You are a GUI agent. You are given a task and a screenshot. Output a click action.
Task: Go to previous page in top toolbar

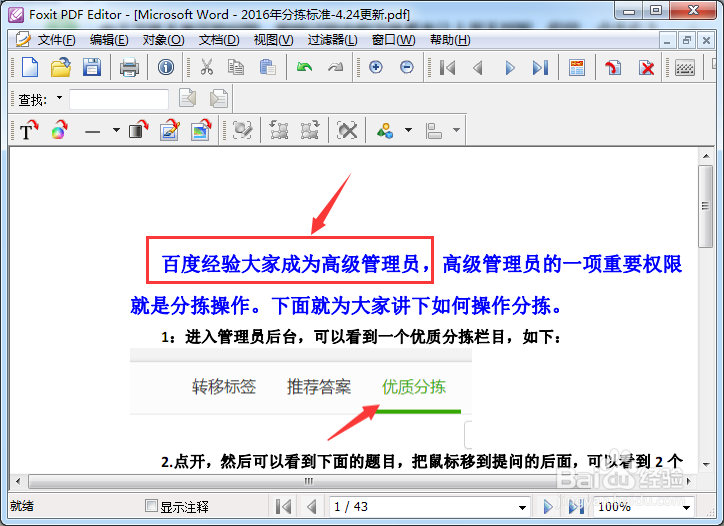(478, 68)
